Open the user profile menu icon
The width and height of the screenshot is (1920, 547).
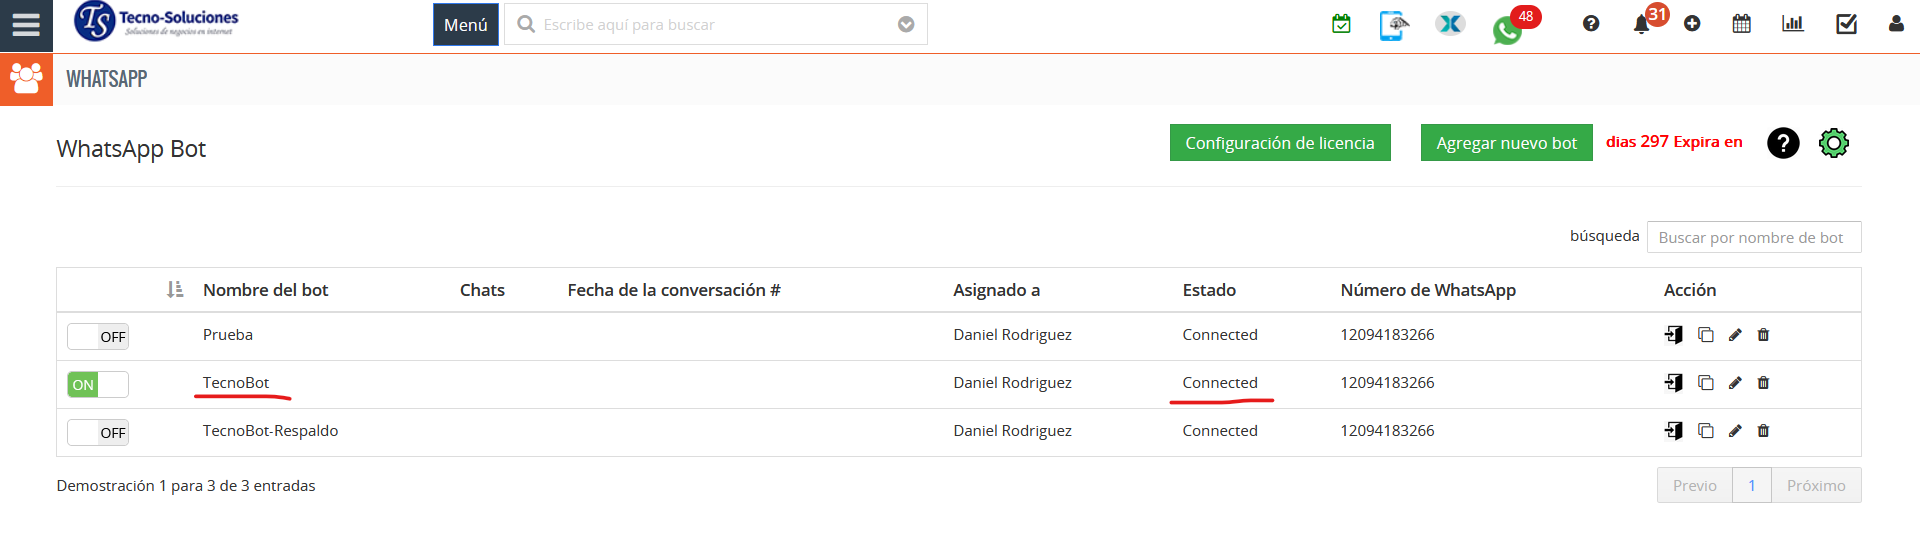tap(1896, 24)
